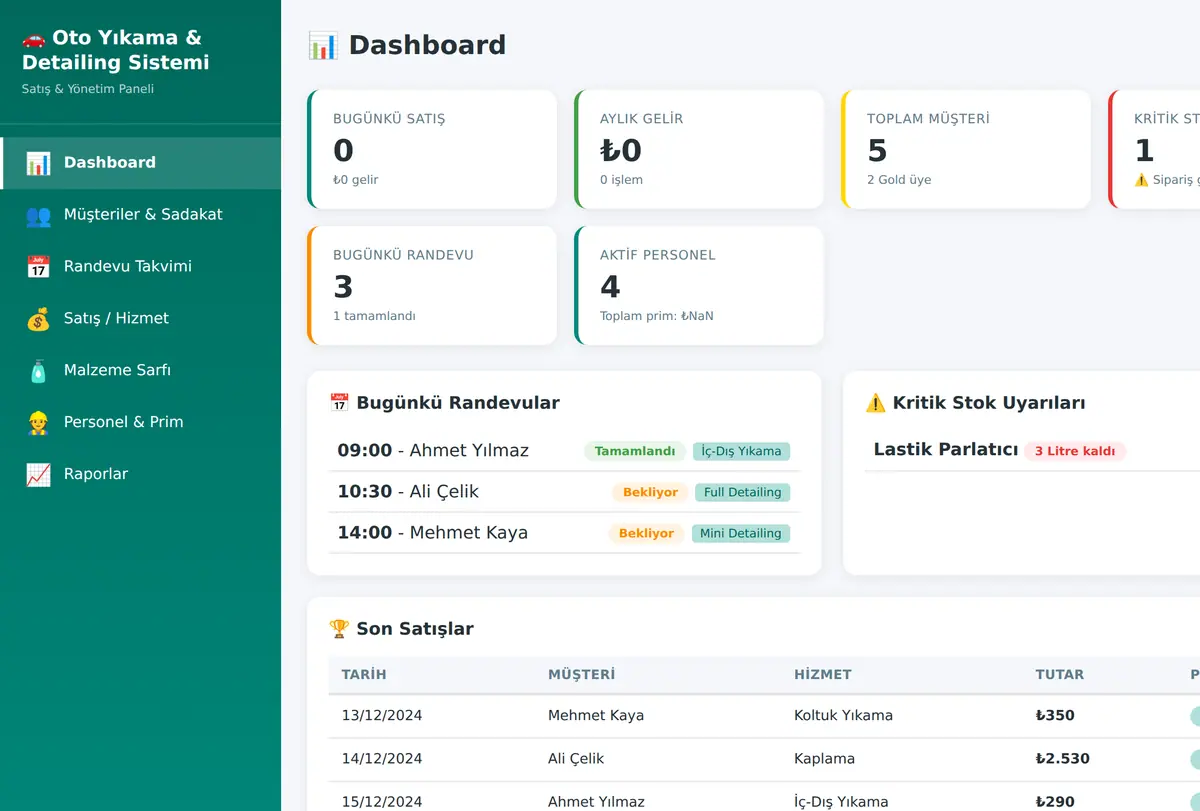The width and height of the screenshot is (1200, 811).
Task: Select the 14:00 - Mehmet Kaya appointment
Action: click(565, 533)
